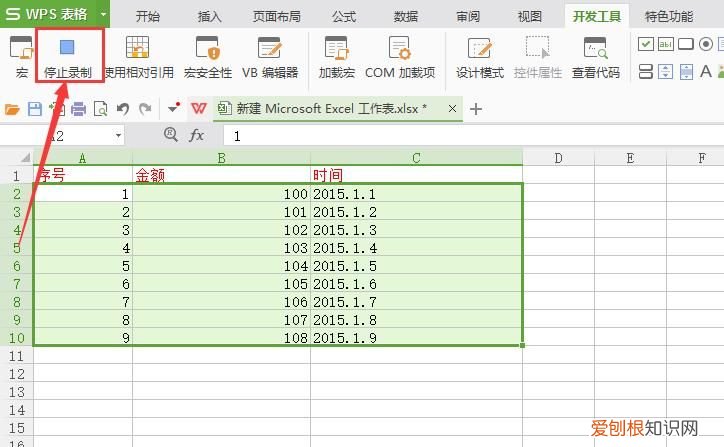The width and height of the screenshot is (724, 447).
Task: Insert label control (A icon)
Action: pos(706,72)
